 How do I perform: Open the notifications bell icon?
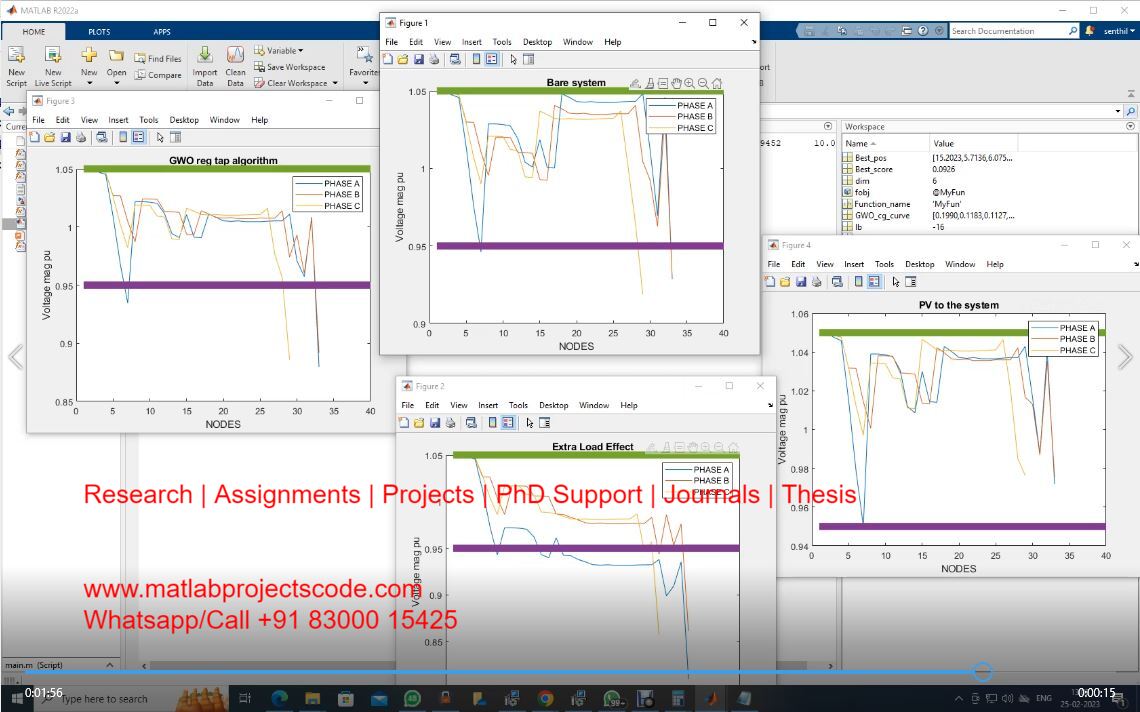click(x=1089, y=31)
